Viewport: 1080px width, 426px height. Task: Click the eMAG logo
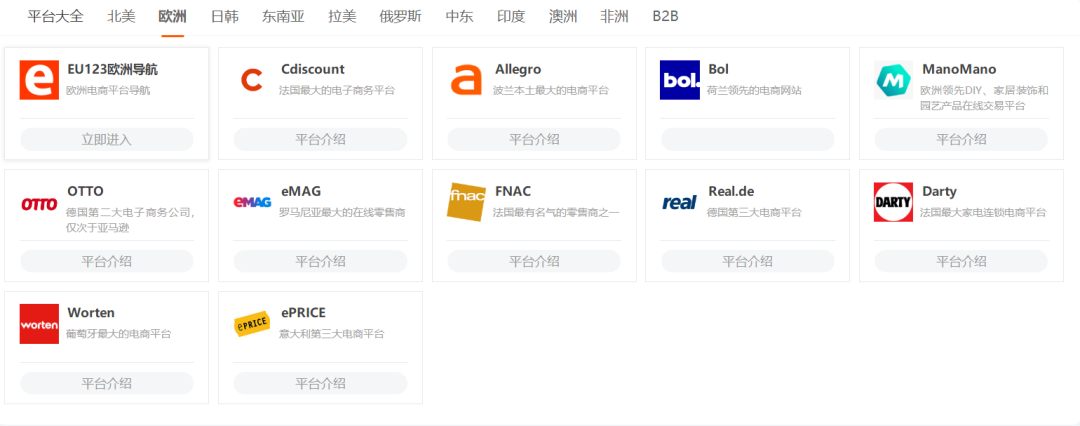(253, 203)
